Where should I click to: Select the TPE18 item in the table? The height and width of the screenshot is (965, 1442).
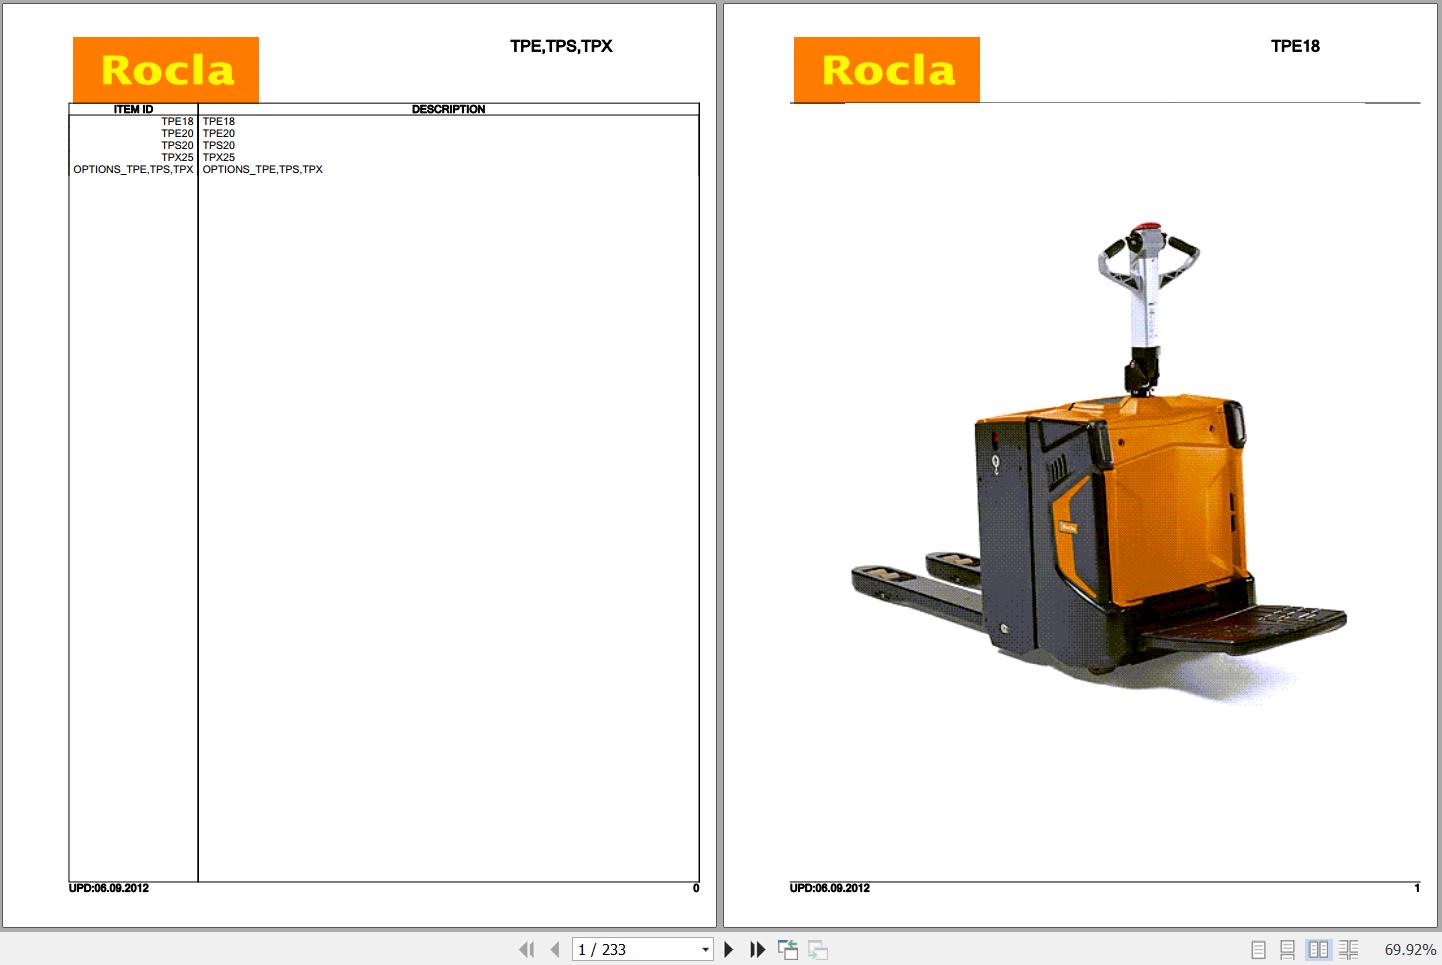[177, 120]
